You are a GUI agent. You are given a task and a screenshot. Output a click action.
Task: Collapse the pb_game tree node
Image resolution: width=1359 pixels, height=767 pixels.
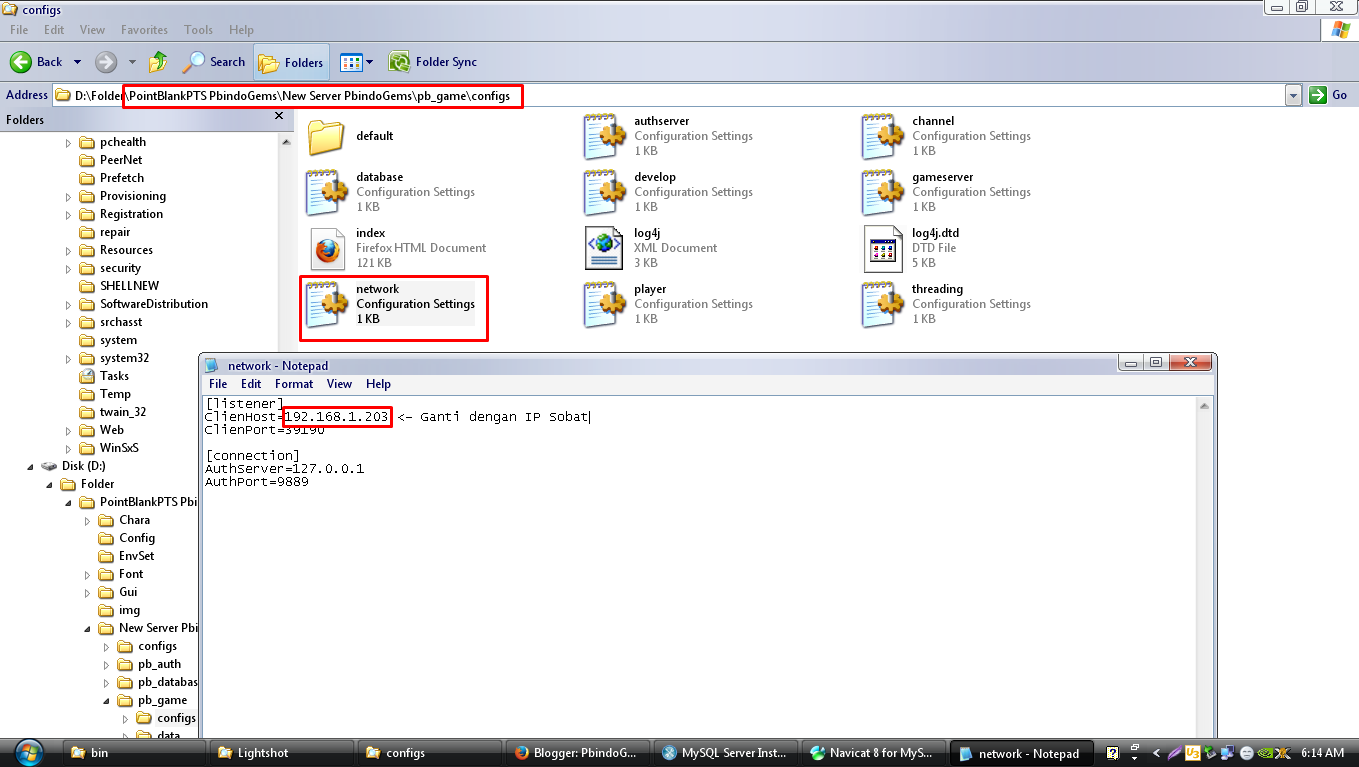click(x=107, y=700)
